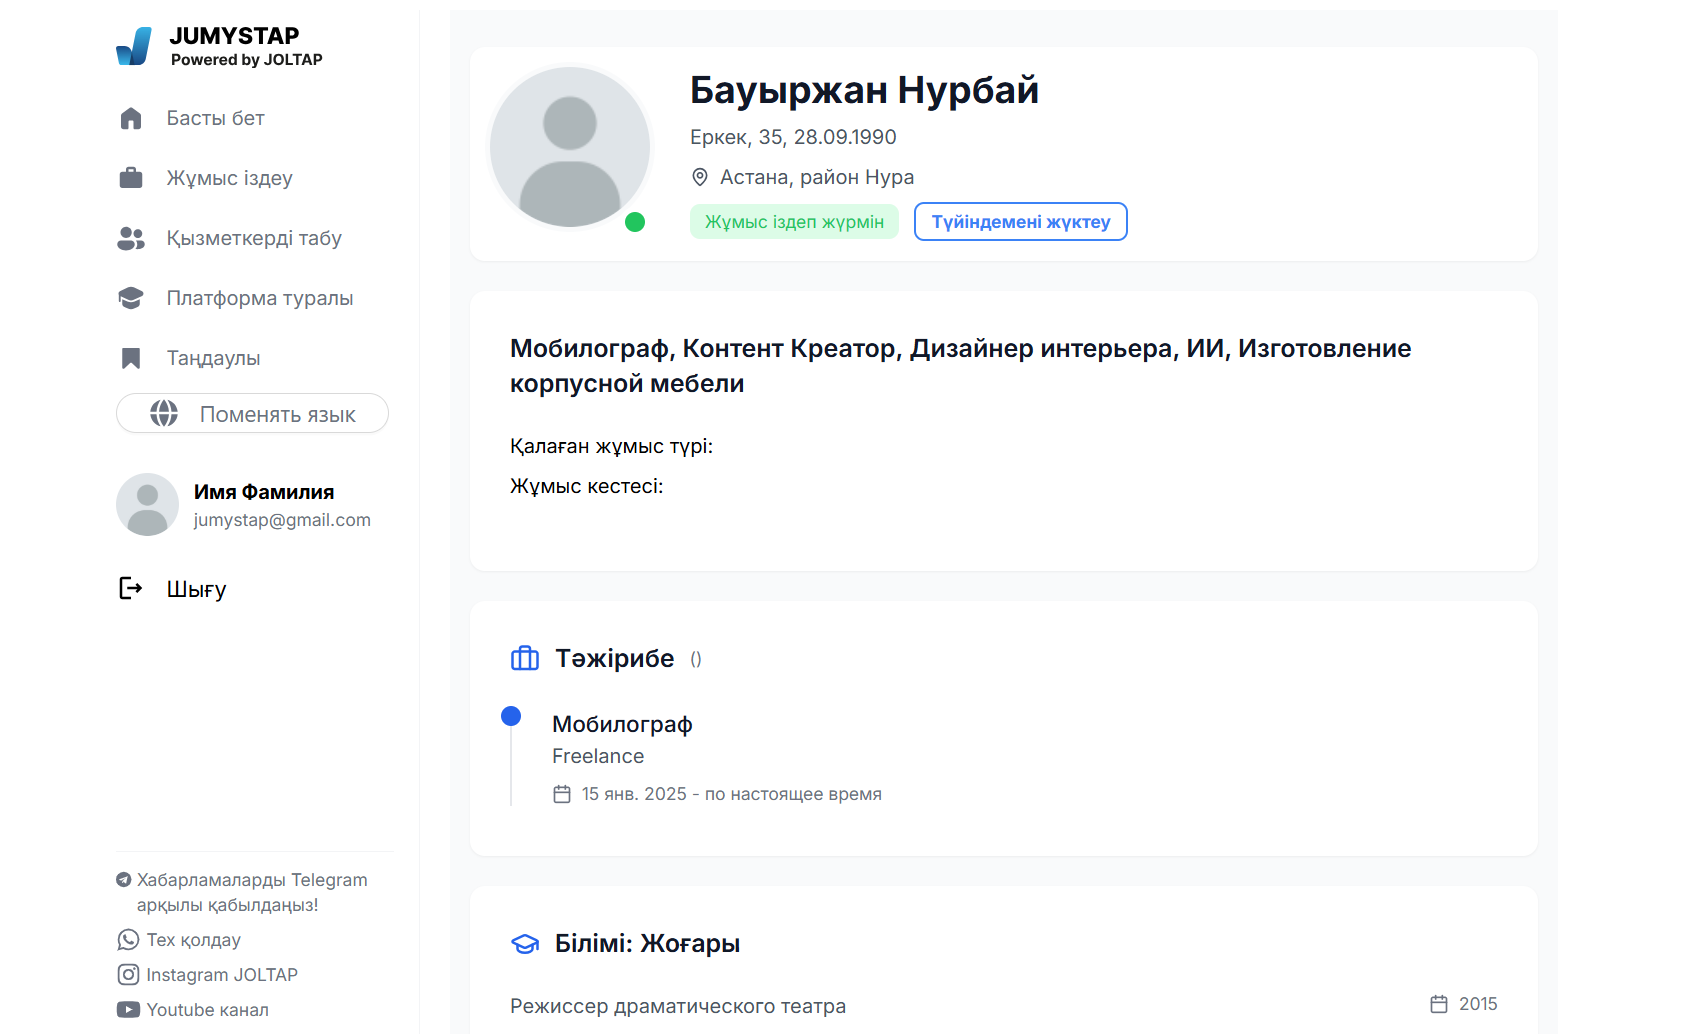Click the Мобилограф, Контент Креатор headline
1700x1034 pixels.
tap(960, 366)
